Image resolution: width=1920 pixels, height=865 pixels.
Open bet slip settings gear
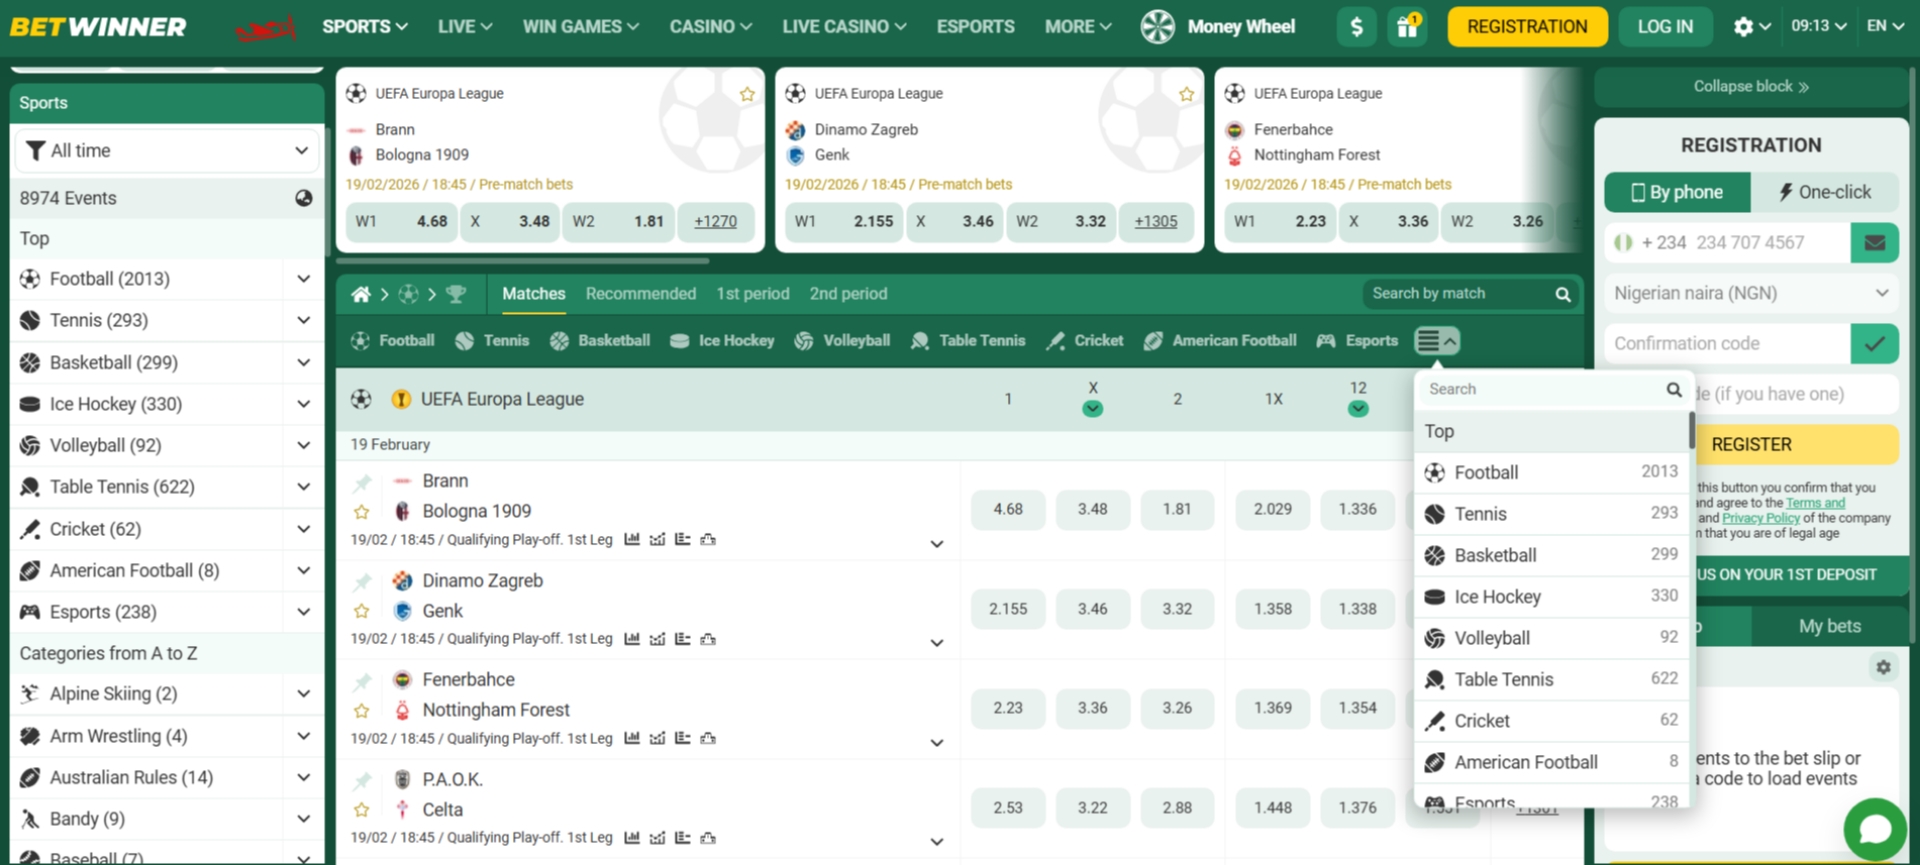1883,667
